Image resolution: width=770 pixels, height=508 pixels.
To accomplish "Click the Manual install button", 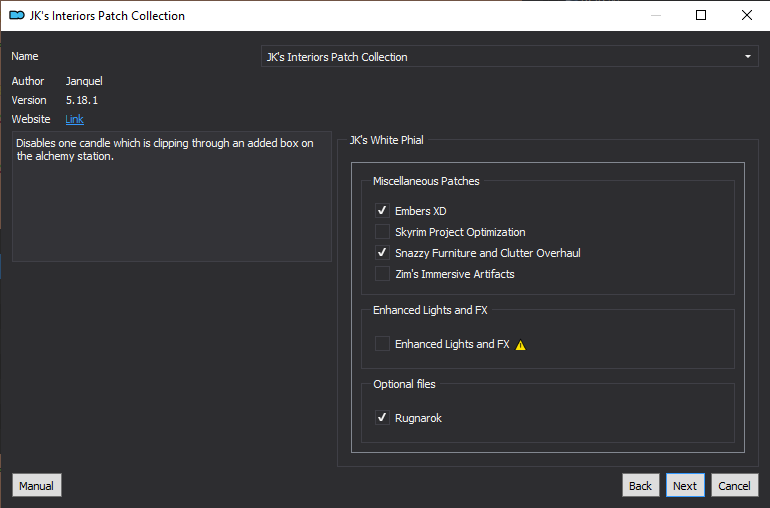I will [x=37, y=485].
